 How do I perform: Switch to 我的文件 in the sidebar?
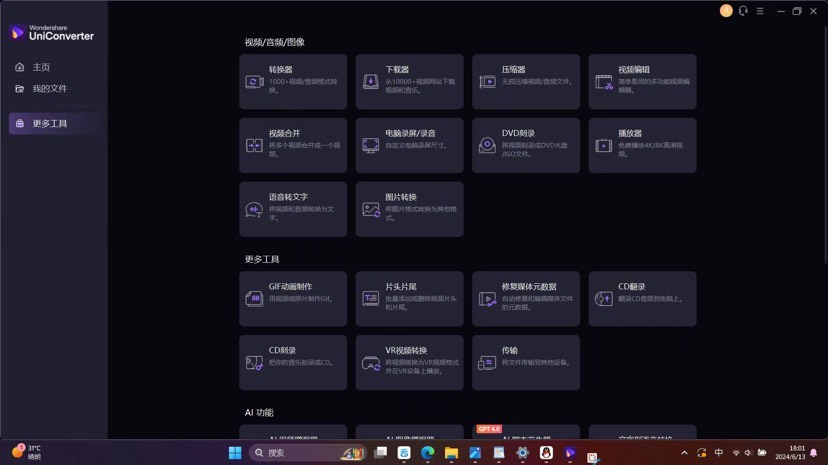coord(49,89)
